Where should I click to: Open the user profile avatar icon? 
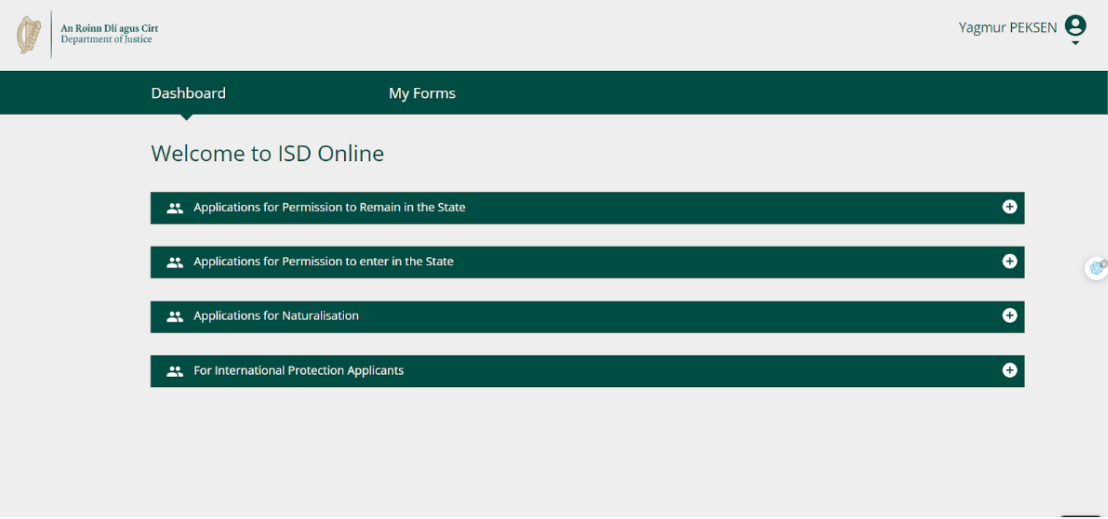click(1075, 26)
